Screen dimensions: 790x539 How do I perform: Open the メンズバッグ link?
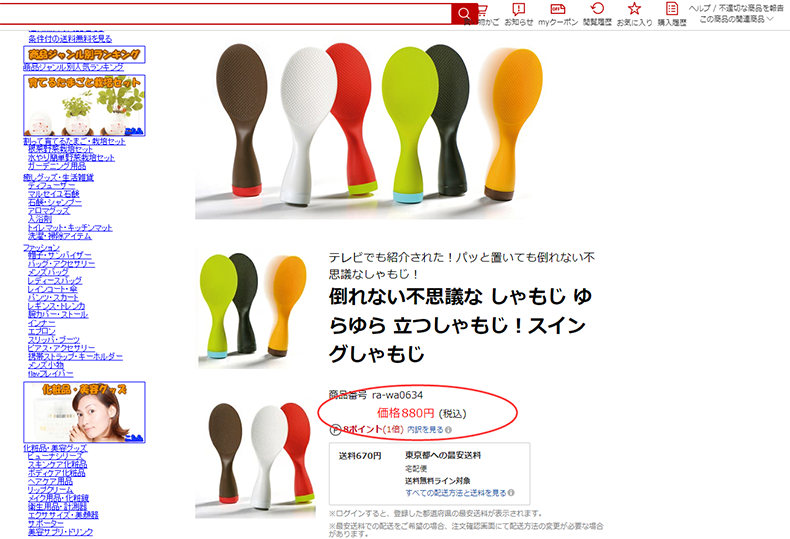coord(48,272)
